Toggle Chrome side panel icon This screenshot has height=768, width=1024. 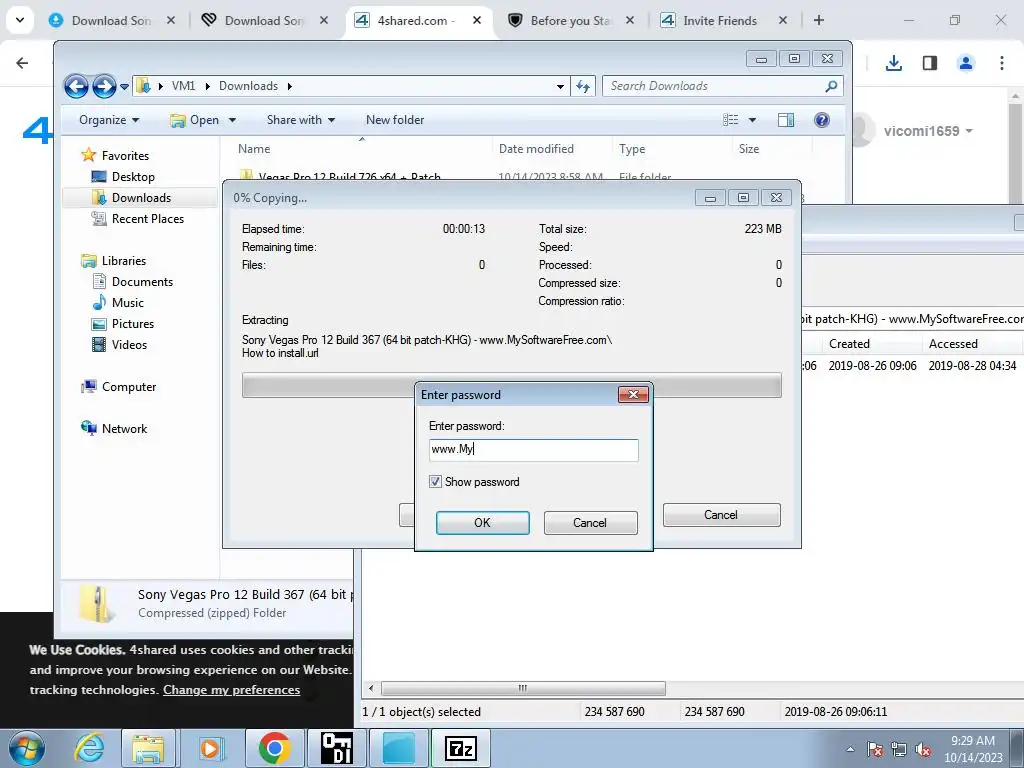tap(929, 63)
